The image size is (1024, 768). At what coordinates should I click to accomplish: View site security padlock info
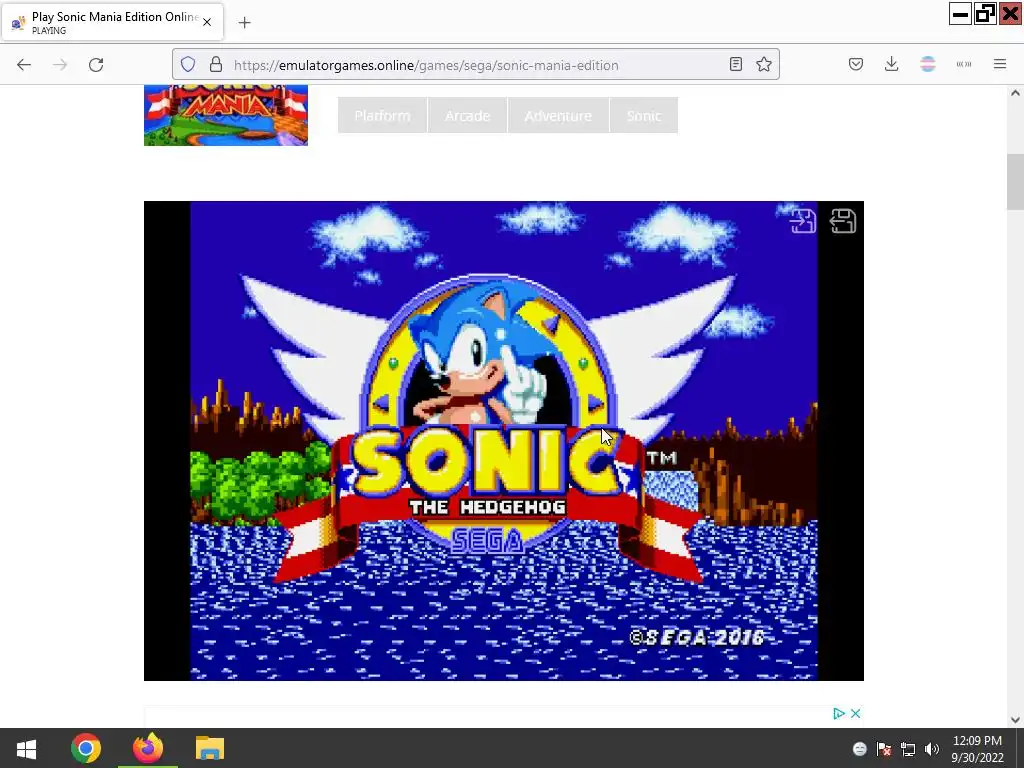click(216, 65)
